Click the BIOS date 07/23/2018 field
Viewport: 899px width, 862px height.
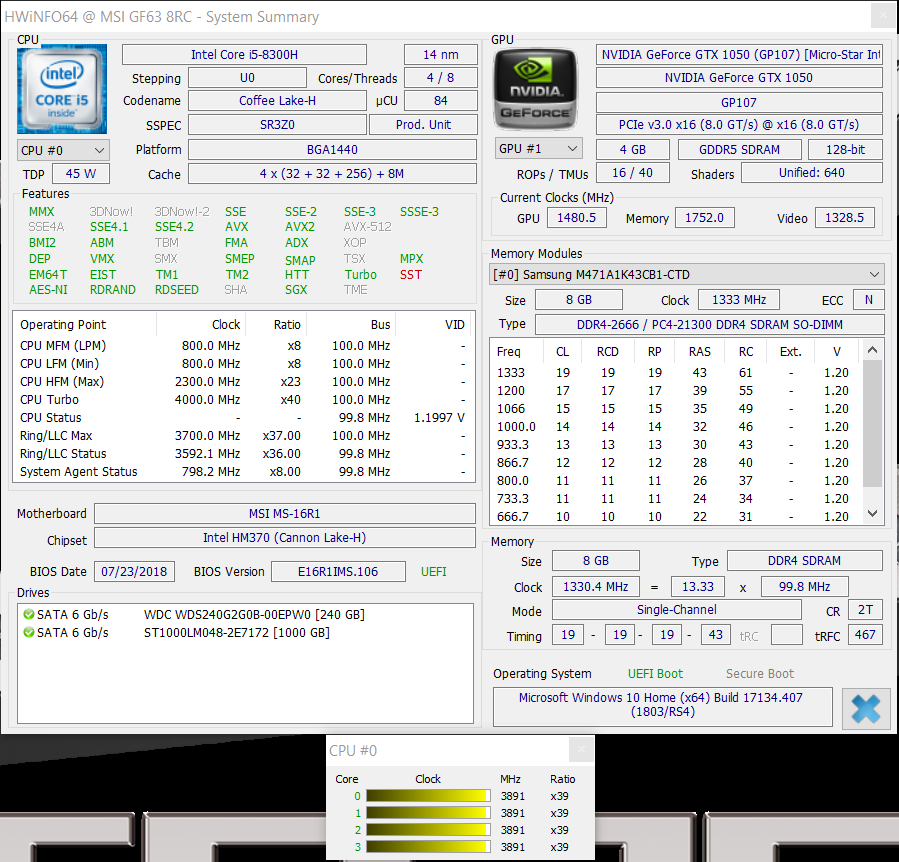(134, 571)
